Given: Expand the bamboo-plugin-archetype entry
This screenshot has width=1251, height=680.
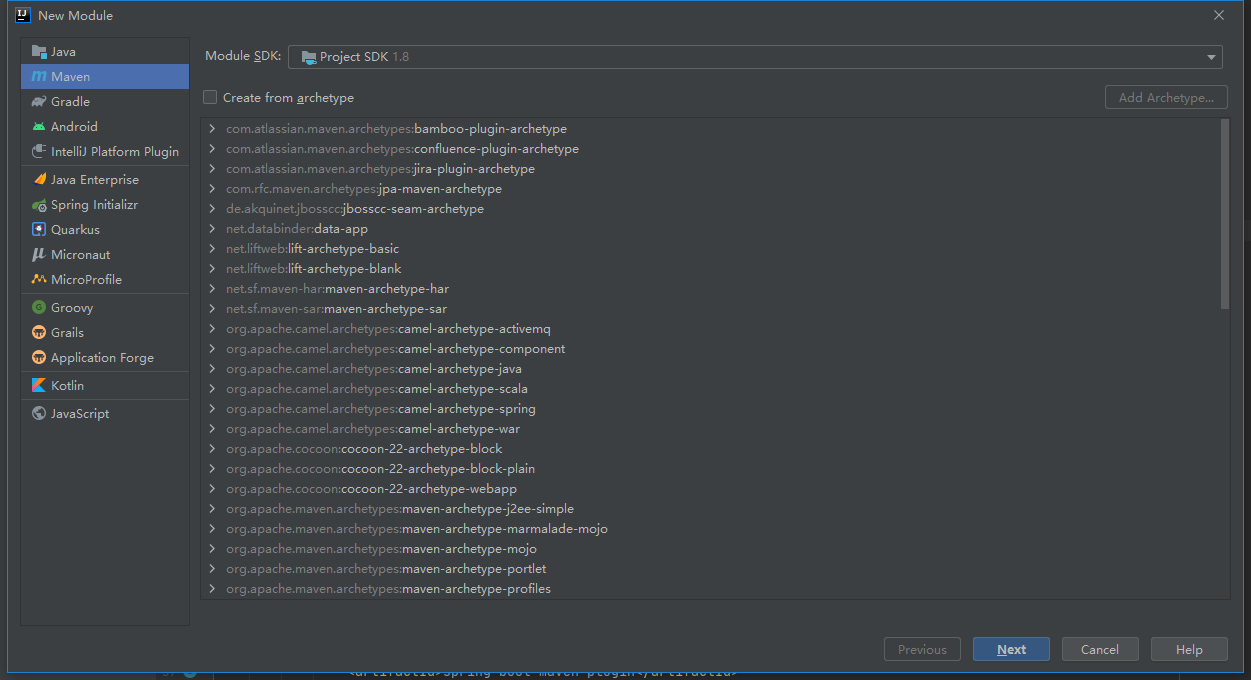Looking at the screenshot, I should pos(213,129).
